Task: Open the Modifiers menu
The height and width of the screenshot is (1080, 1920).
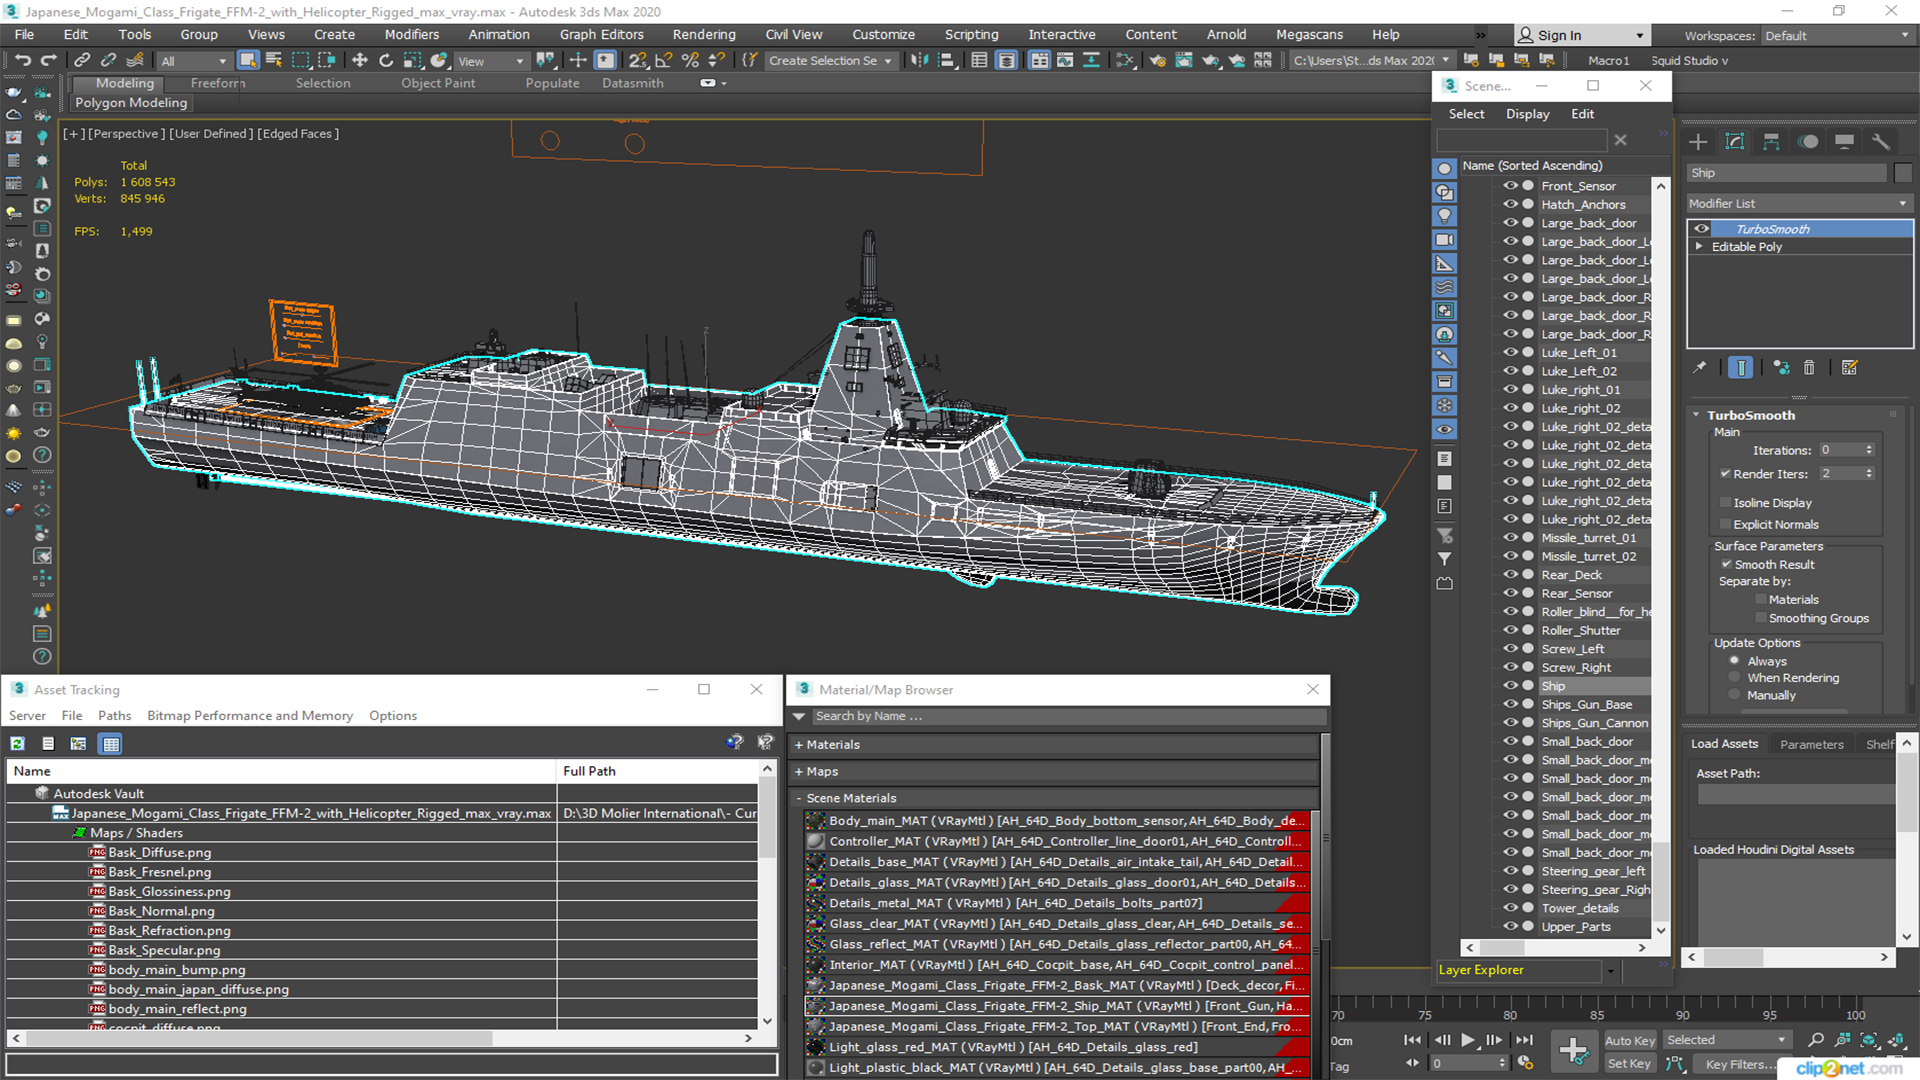Action: 411,34
